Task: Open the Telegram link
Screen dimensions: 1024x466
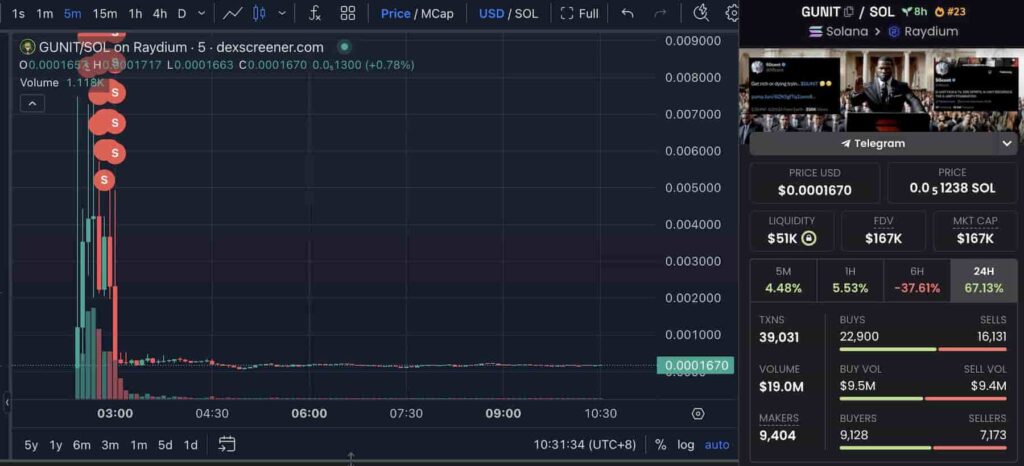Action: click(872, 143)
